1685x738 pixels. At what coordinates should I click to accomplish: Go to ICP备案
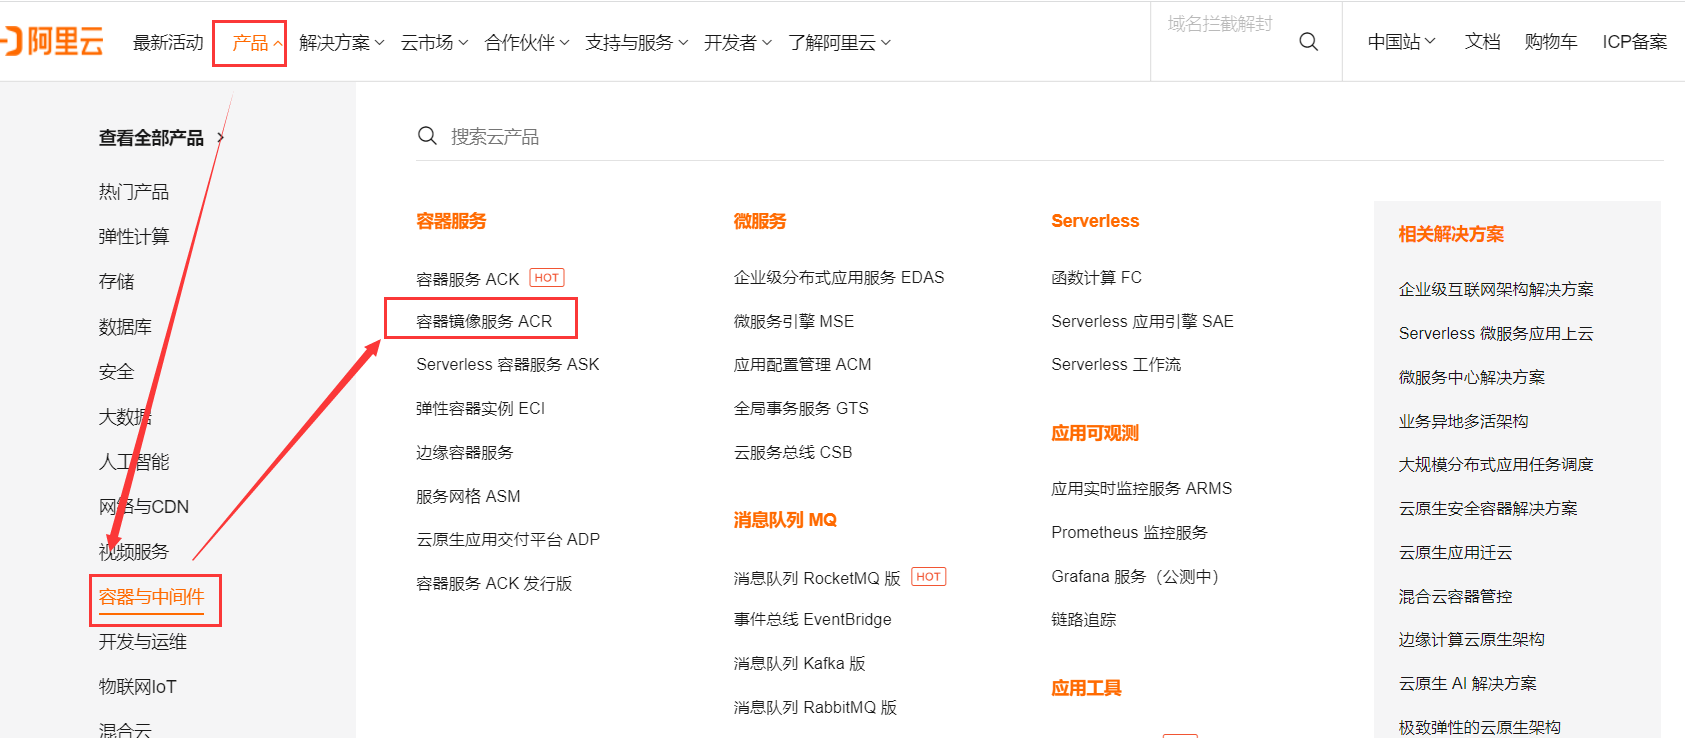(1635, 42)
